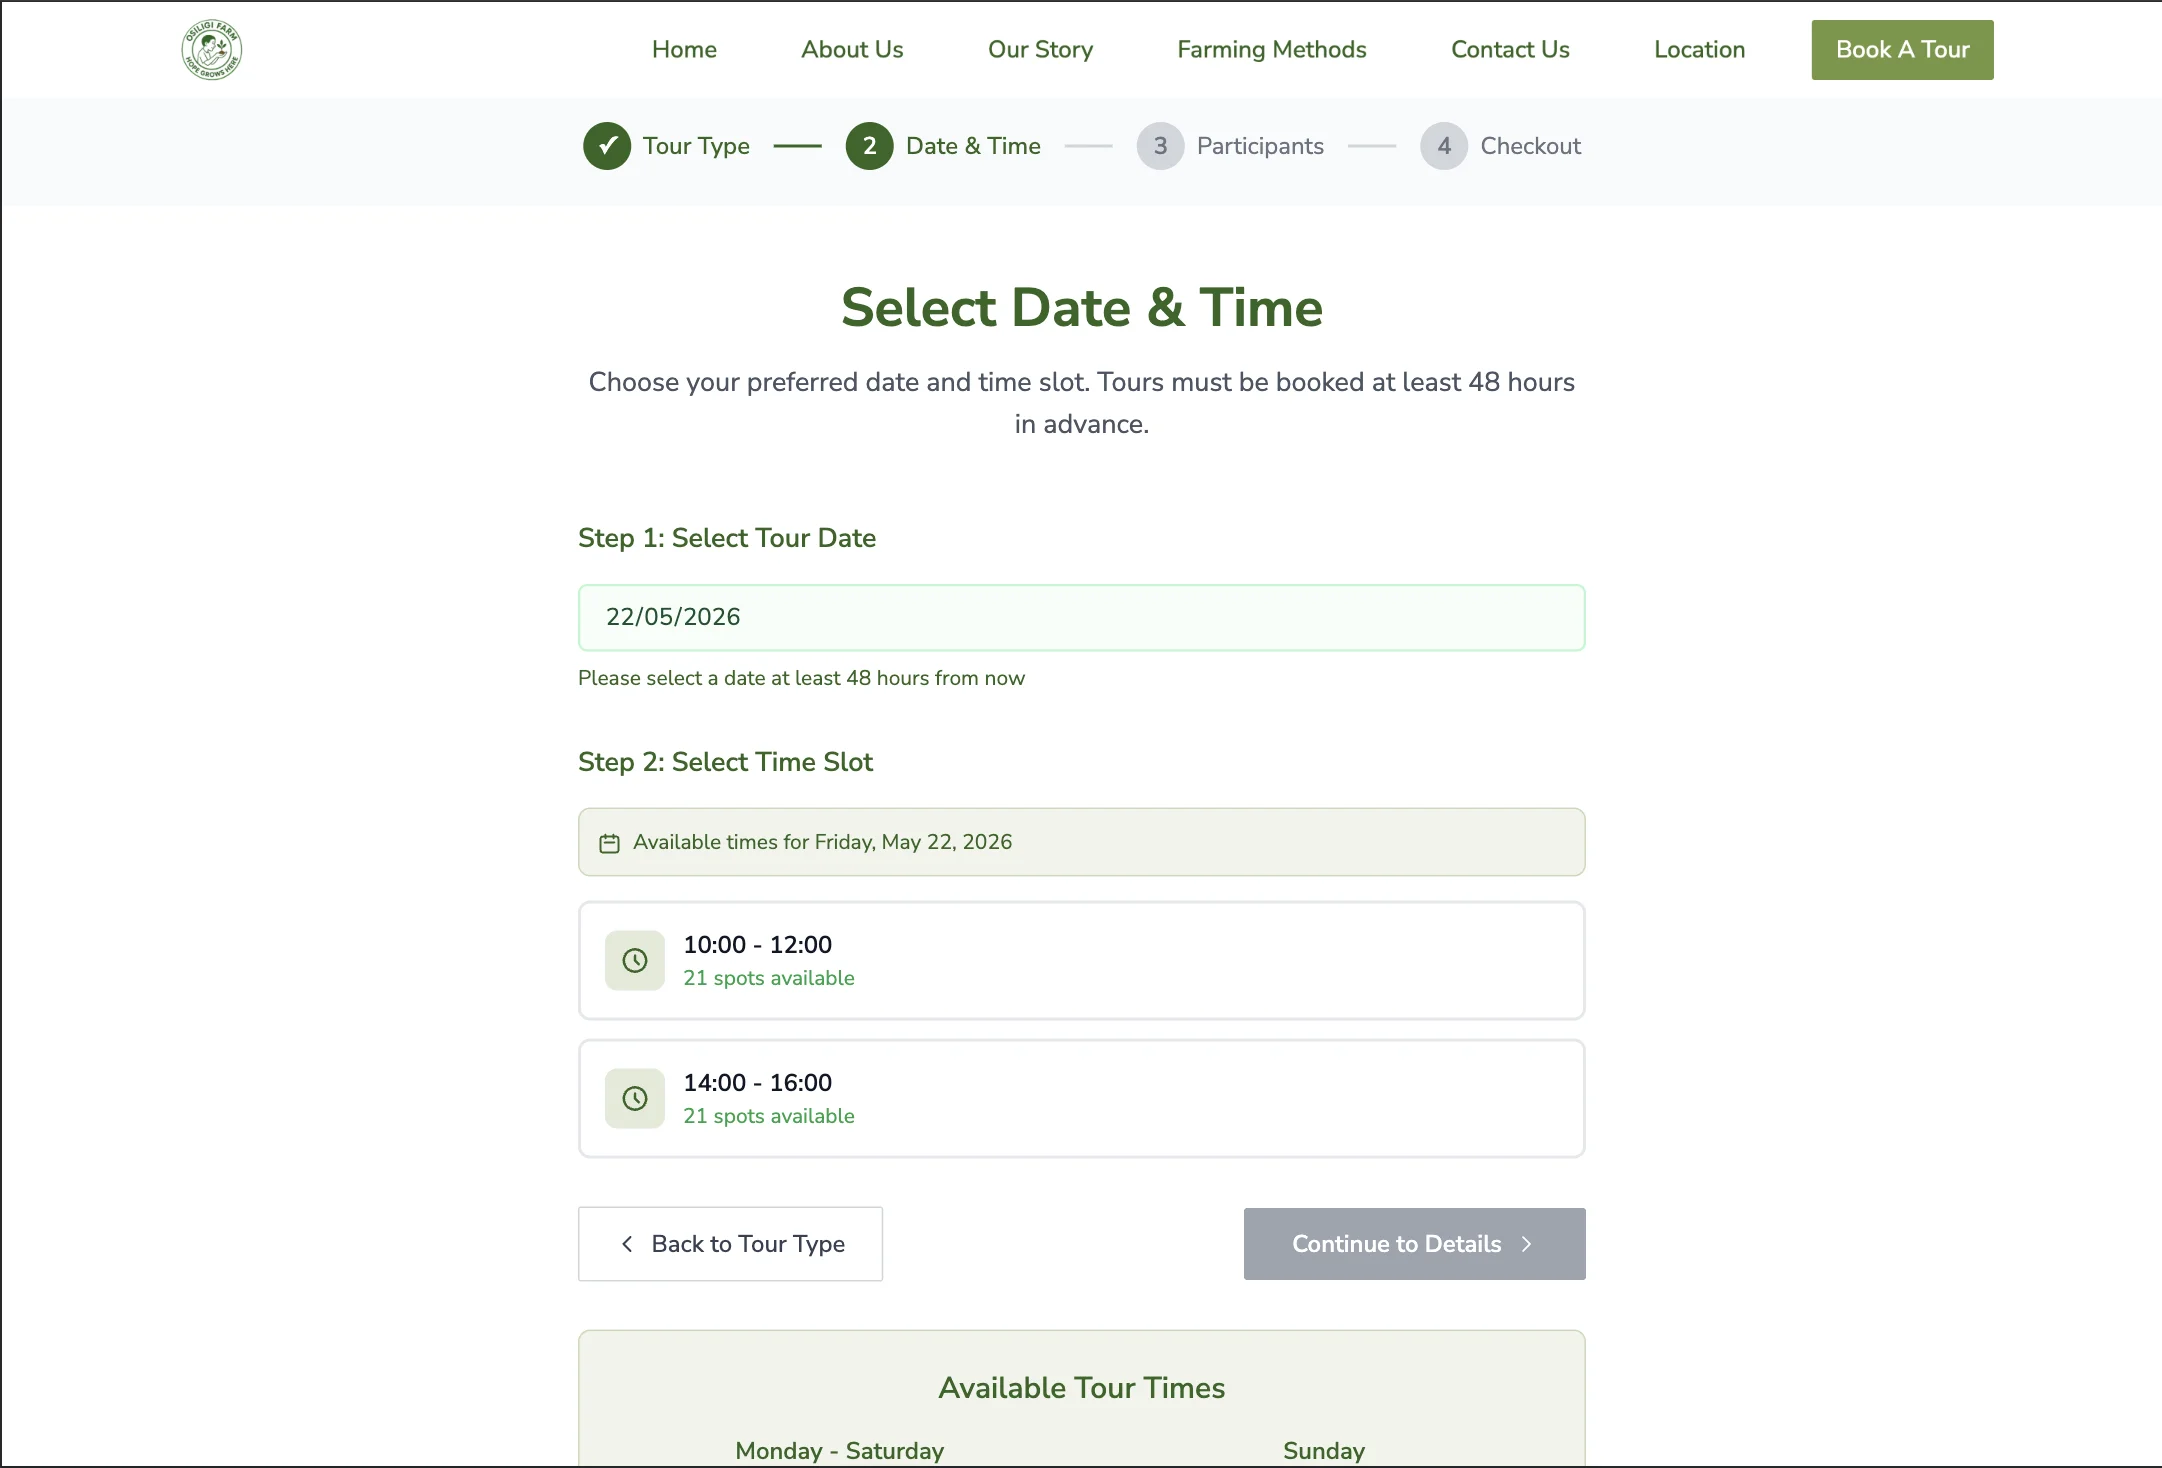Click 'Step 2: Select Time Slot' heading
Screen dimensions: 2162x1468
[725, 762]
